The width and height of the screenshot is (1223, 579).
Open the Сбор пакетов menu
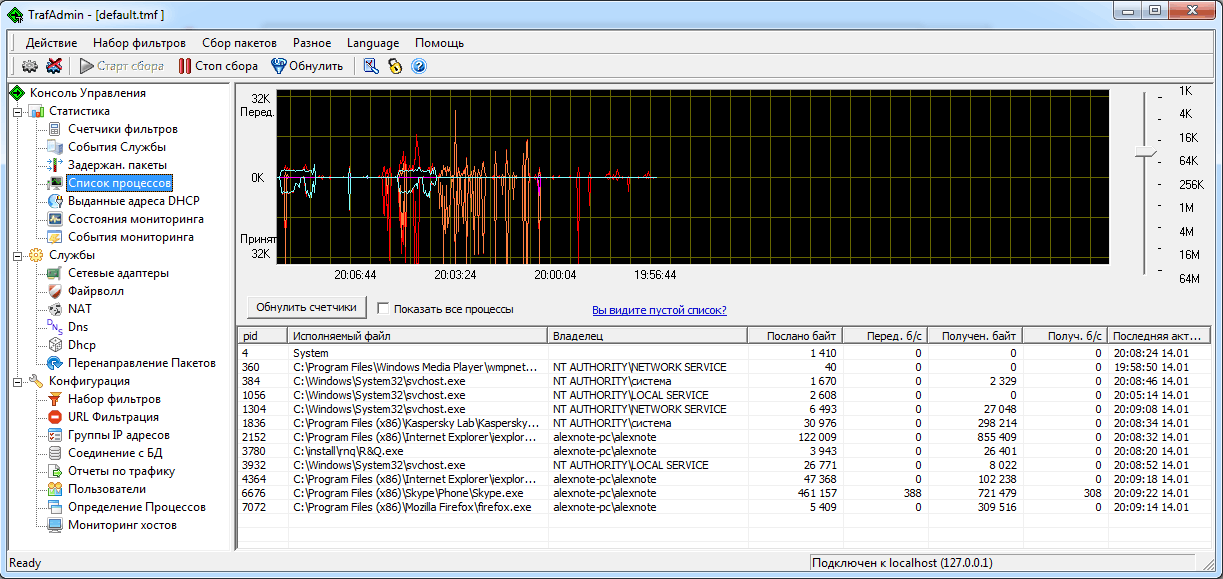pos(239,43)
